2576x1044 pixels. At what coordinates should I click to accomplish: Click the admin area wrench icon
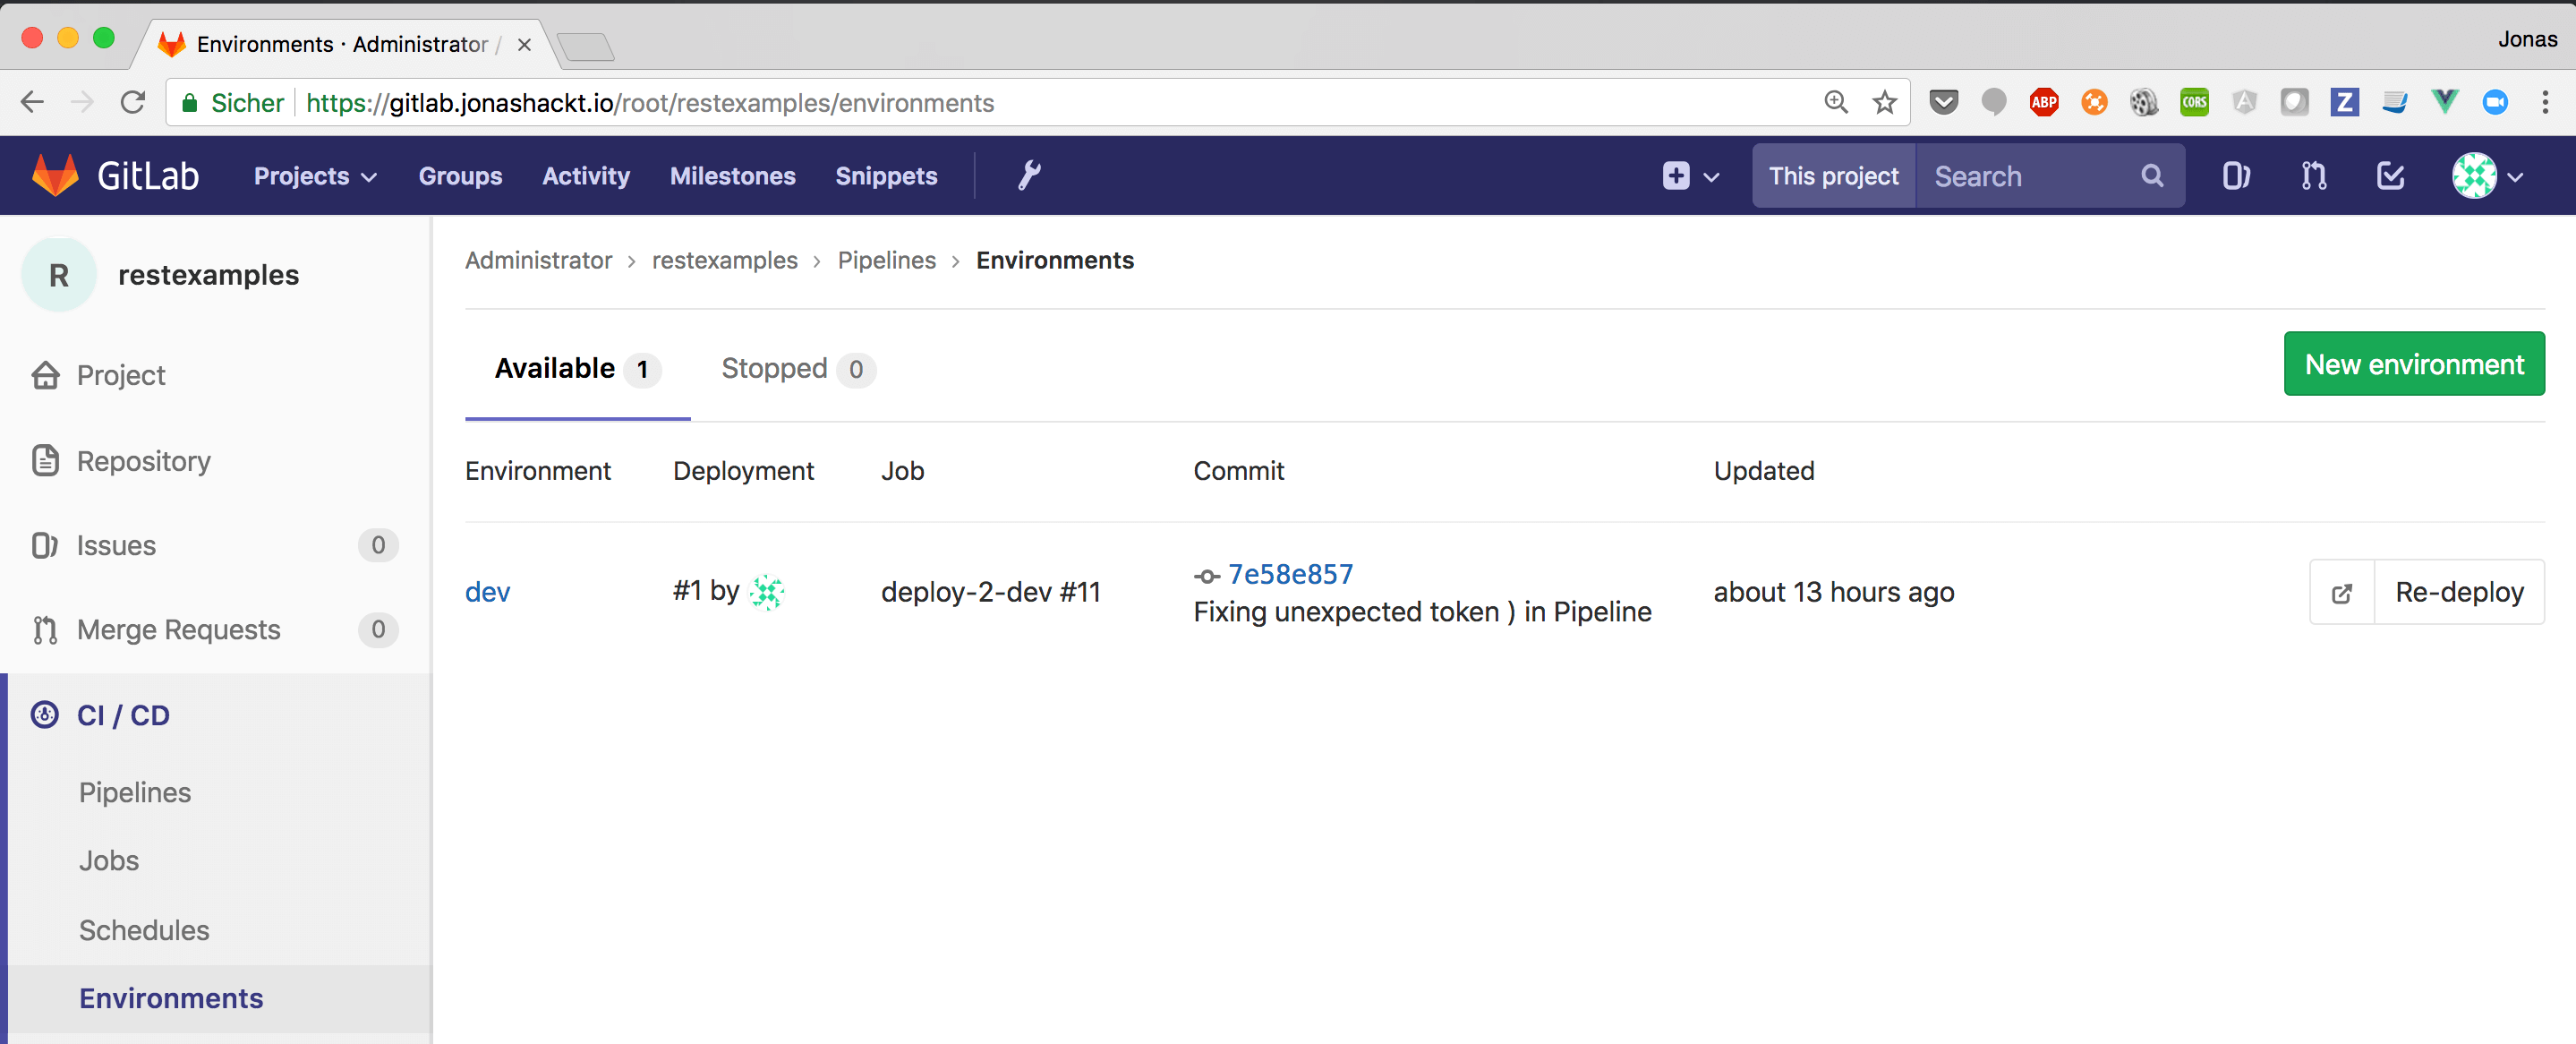[x=1029, y=176]
